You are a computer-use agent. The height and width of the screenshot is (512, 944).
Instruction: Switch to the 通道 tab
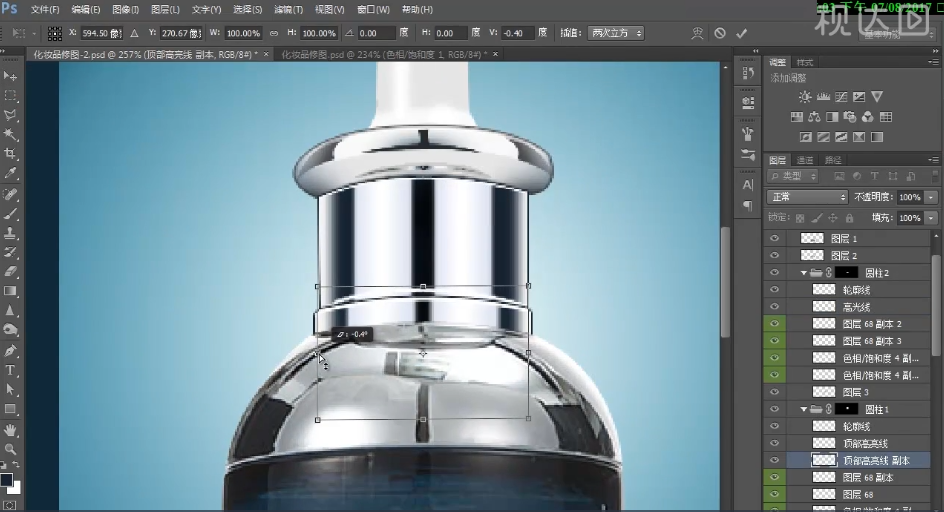(805, 160)
